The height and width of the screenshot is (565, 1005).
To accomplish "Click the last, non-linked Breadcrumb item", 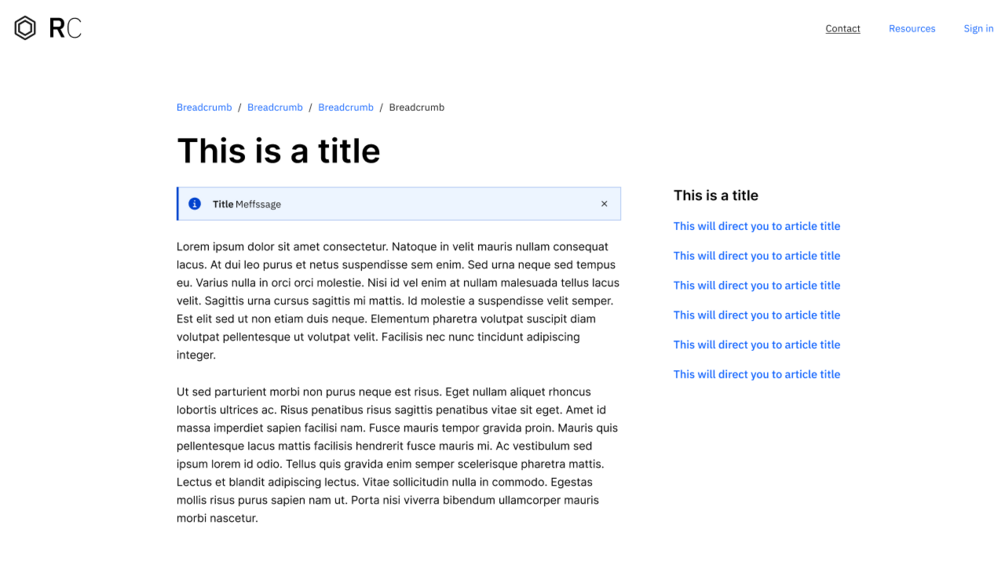I will point(417,107).
